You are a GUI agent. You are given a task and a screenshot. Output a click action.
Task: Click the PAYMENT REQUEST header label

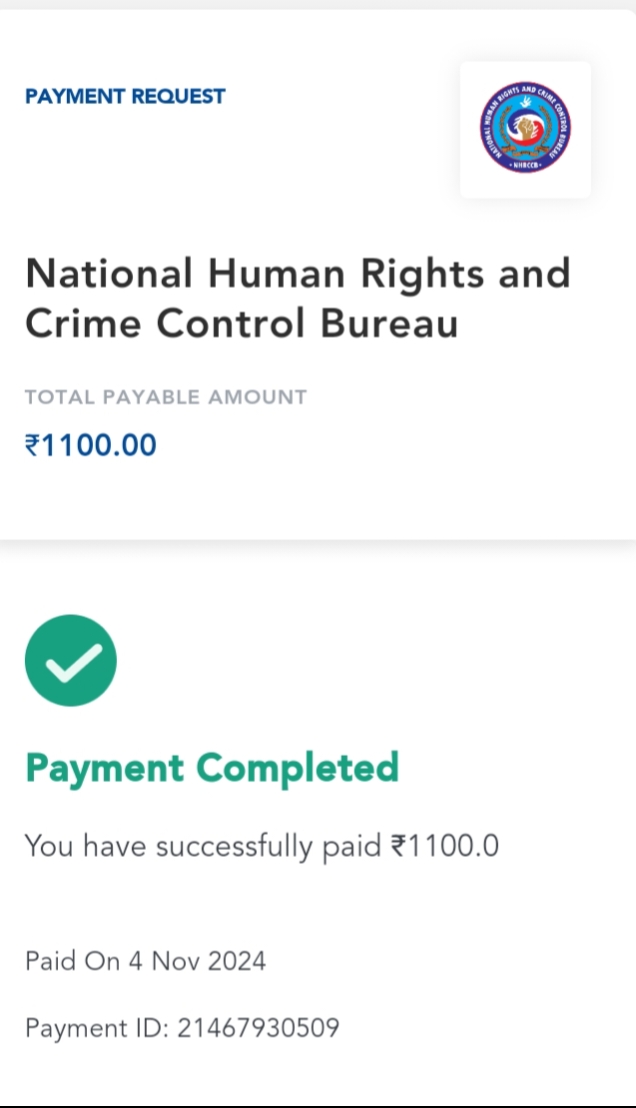click(125, 96)
